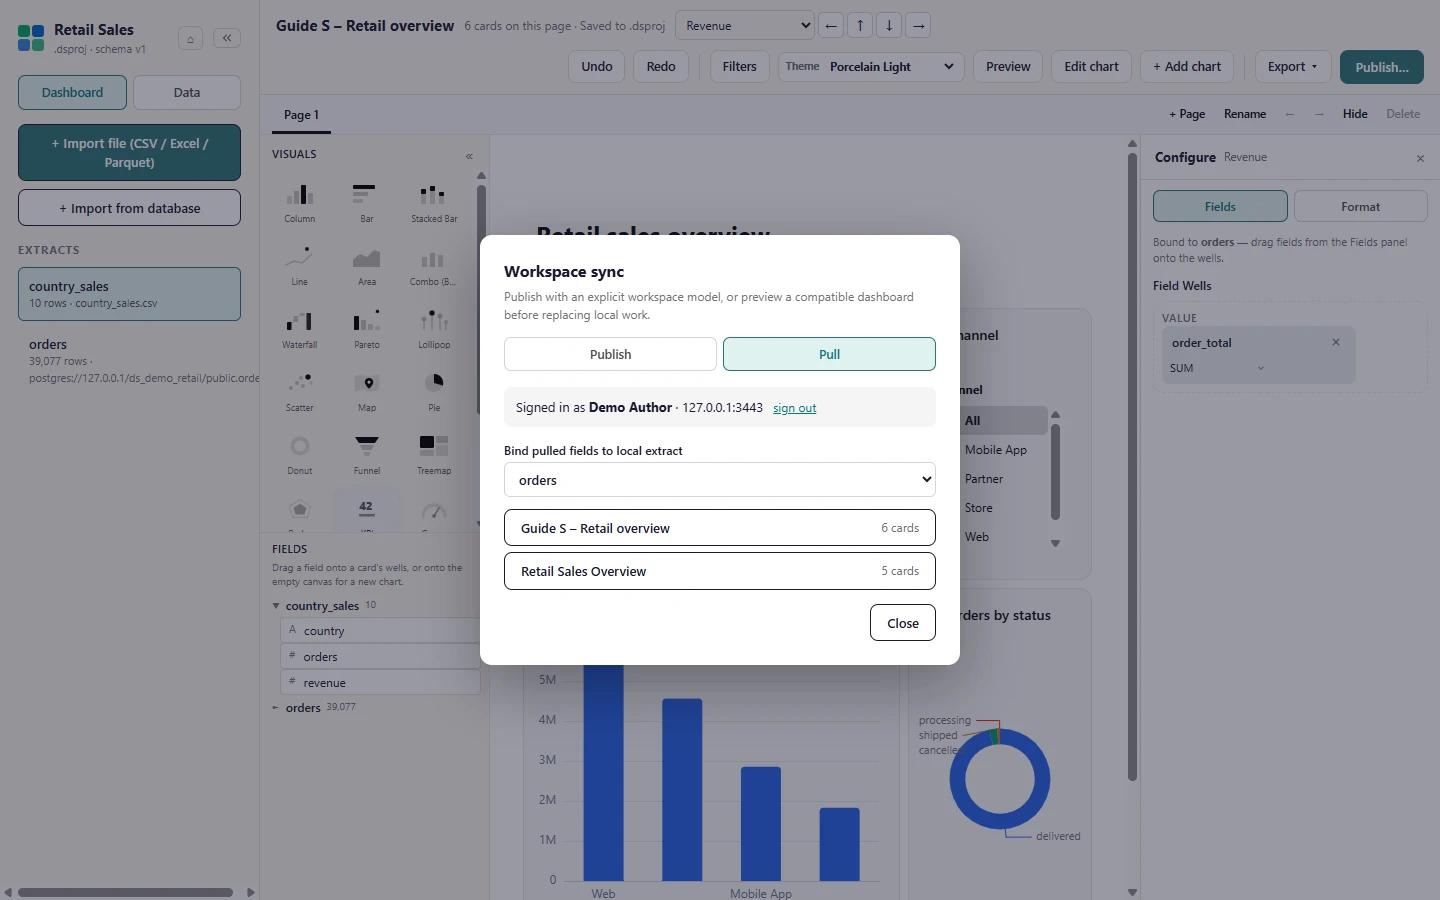This screenshot has width=1440, height=900.
Task: Pull the Retail Sales Overview dashboard
Action: click(x=720, y=571)
